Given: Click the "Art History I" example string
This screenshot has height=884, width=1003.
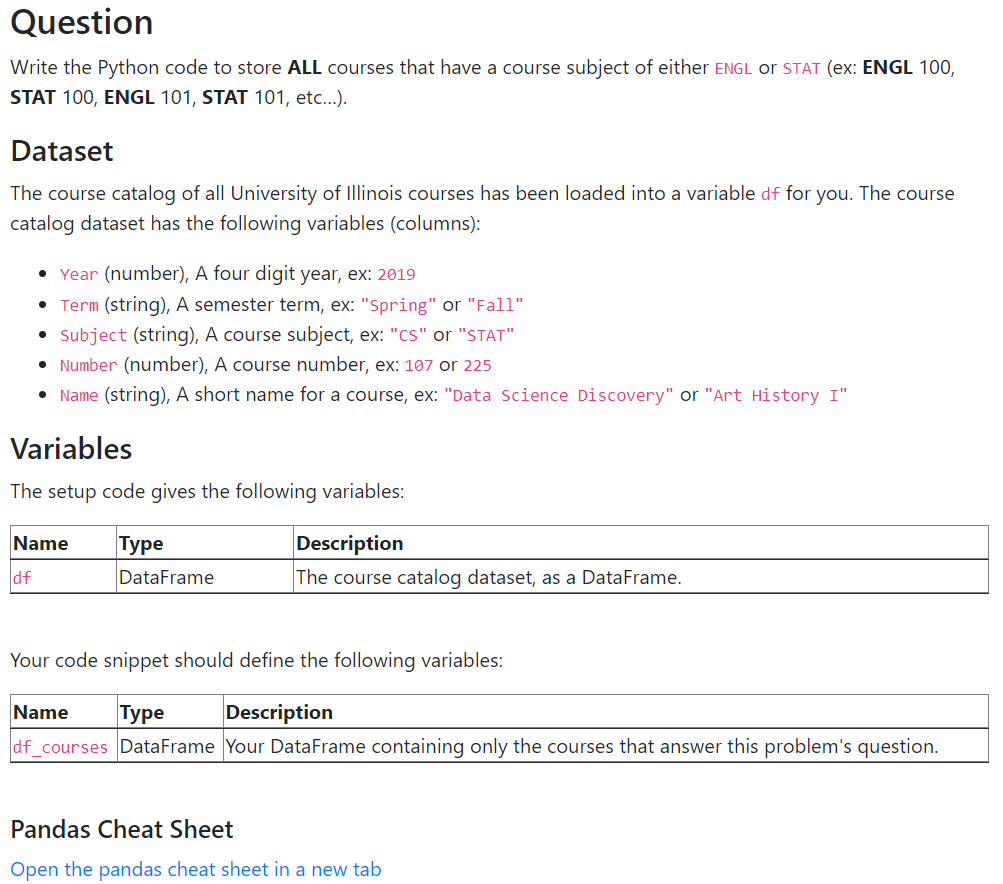Looking at the screenshot, I should pyautogui.click(x=776, y=395).
